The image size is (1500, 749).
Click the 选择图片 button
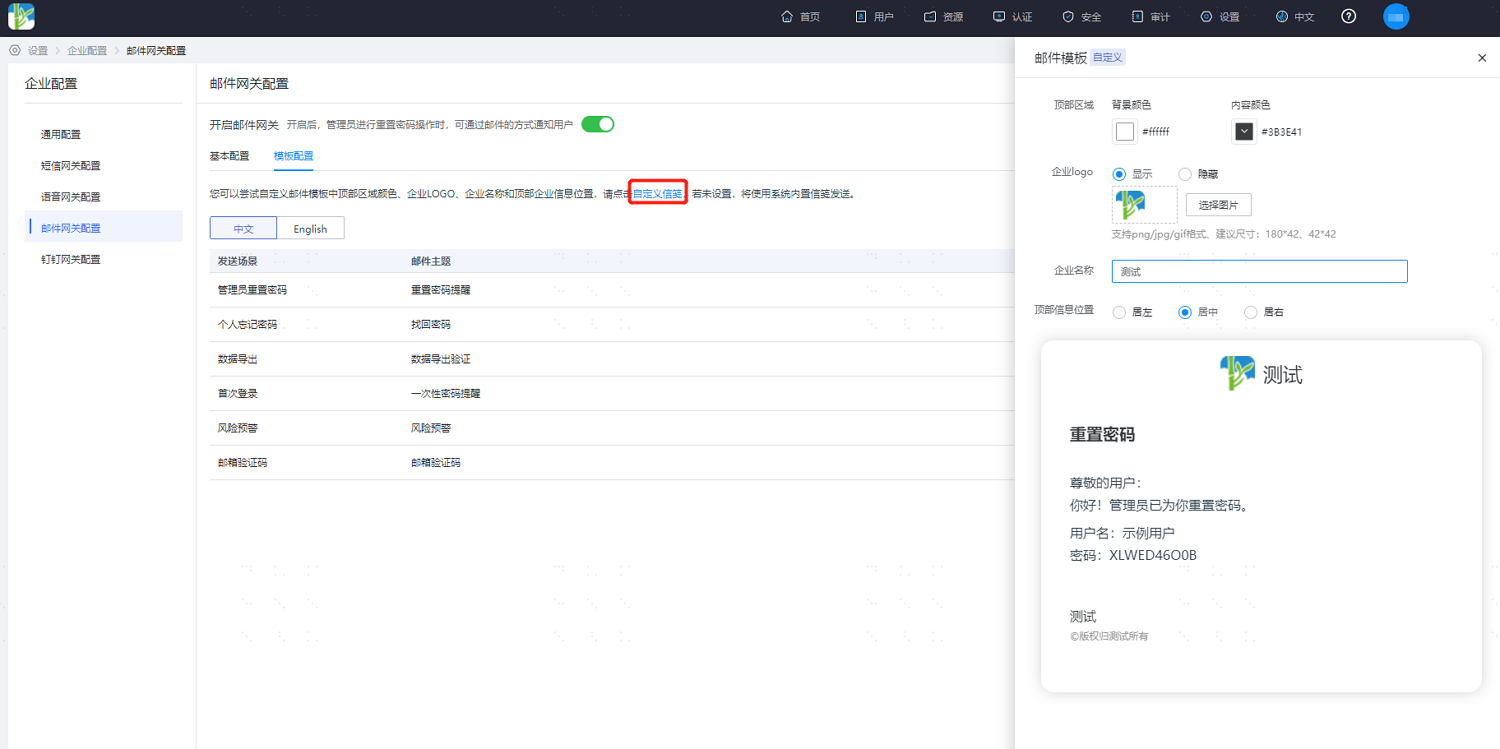pyautogui.click(x=1218, y=205)
